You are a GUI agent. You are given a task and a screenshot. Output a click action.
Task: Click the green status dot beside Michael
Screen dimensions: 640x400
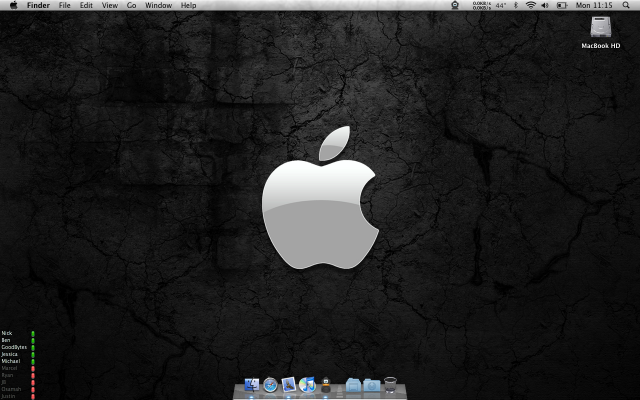33,362
